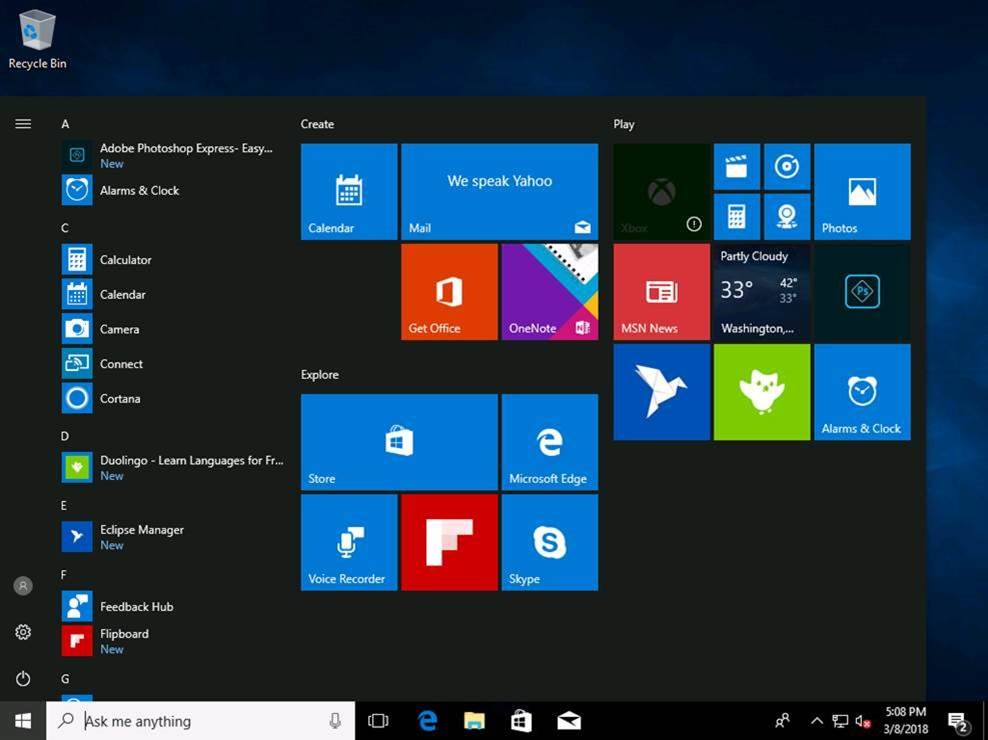Open Cortana in the app list
988x740 pixels.
tap(174, 398)
